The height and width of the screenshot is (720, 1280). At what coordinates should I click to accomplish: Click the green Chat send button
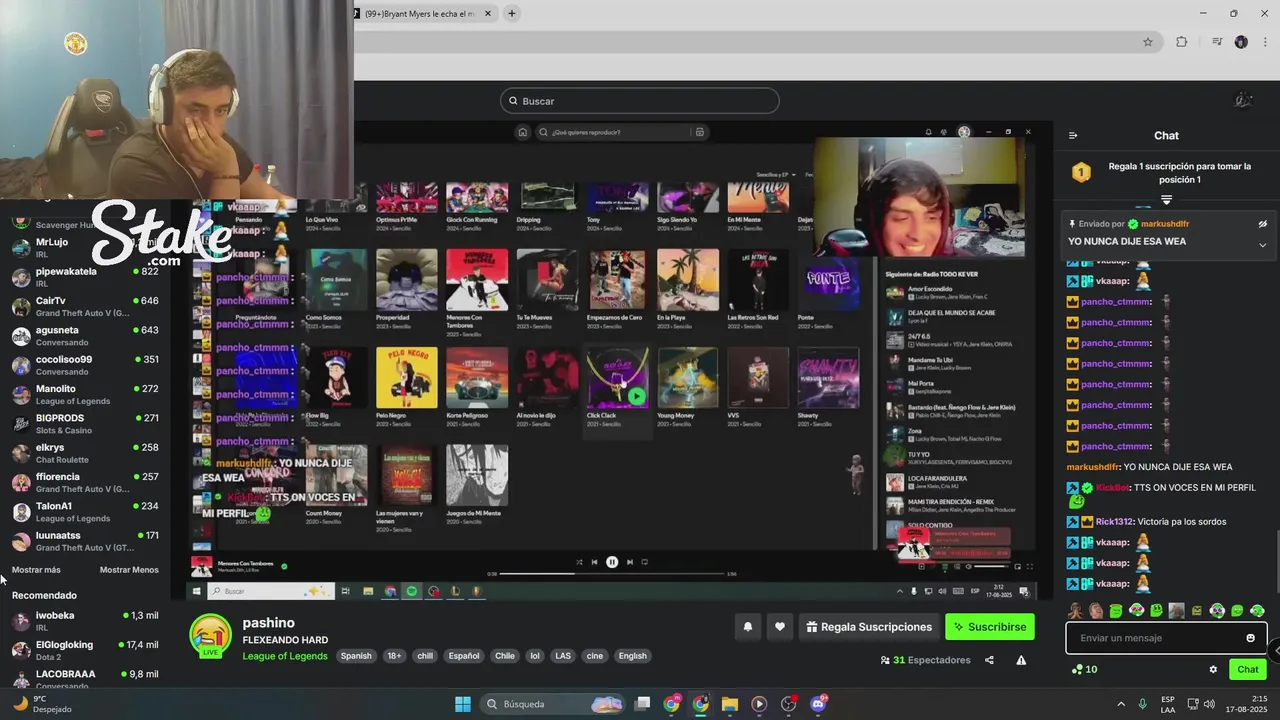[1248, 670]
